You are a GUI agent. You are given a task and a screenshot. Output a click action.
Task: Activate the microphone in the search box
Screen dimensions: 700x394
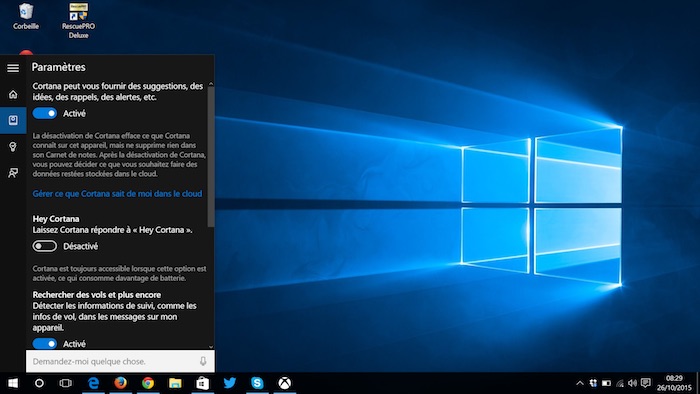point(203,361)
